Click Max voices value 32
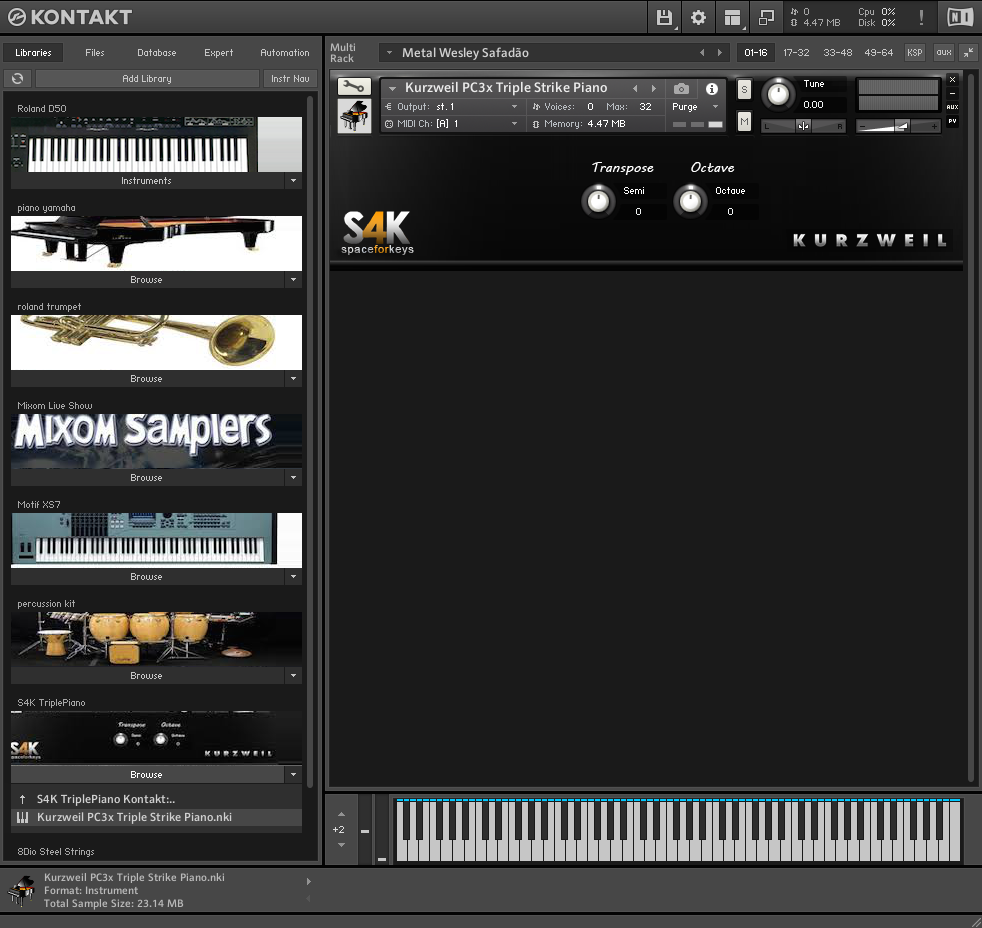 point(645,106)
